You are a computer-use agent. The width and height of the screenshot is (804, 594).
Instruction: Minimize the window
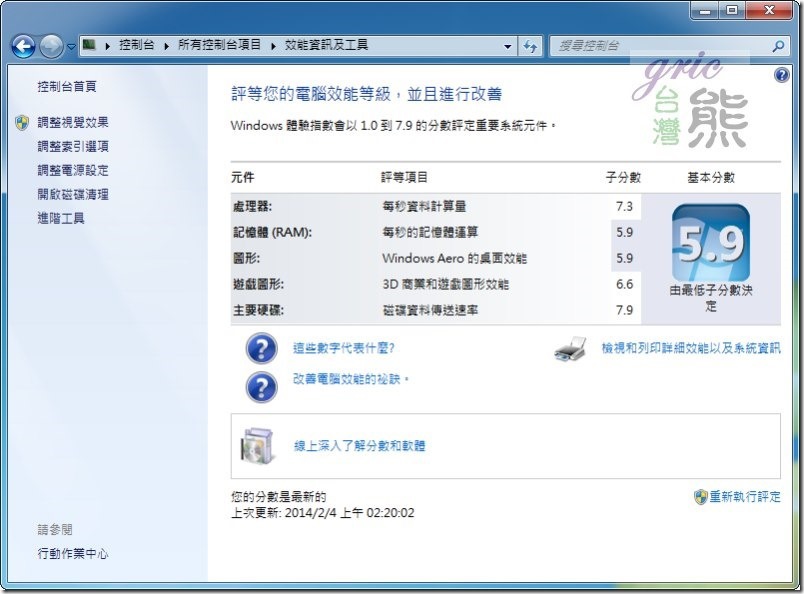pos(705,11)
